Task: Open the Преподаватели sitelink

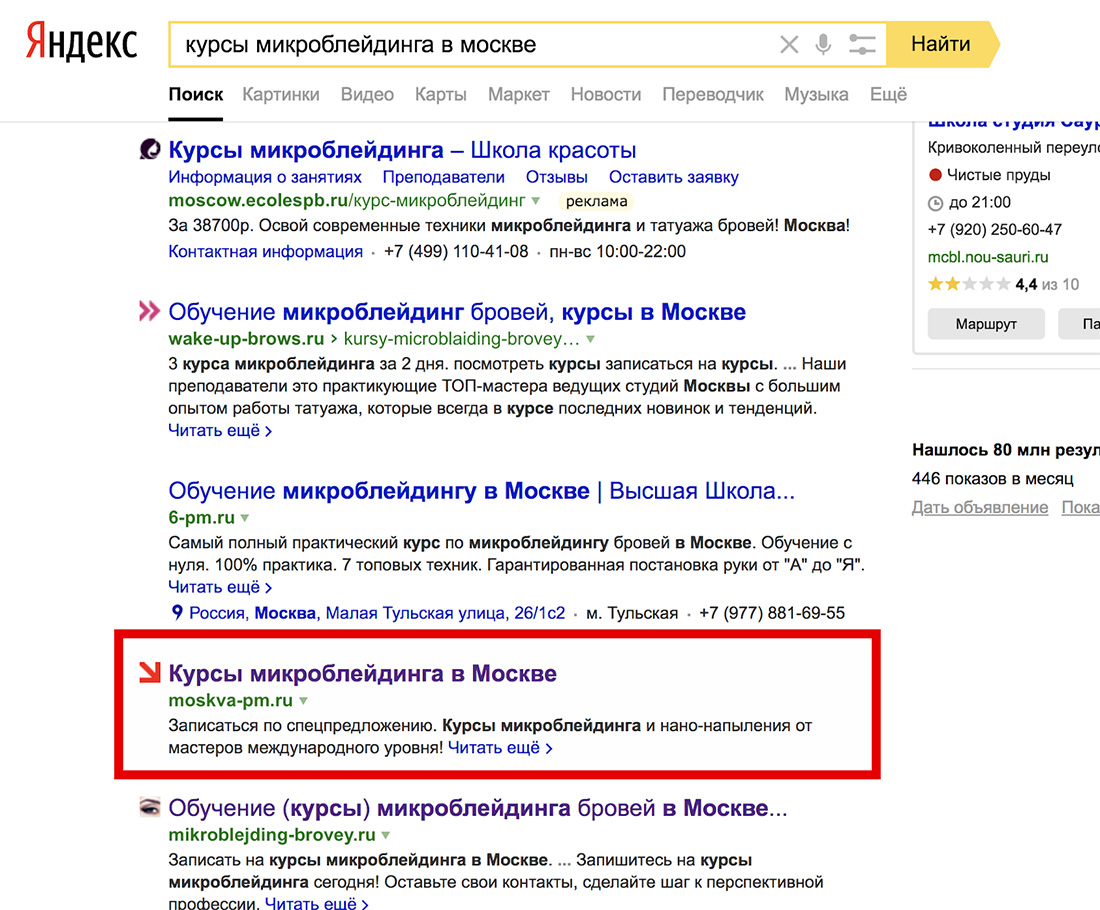Action: tap(443, 177)
